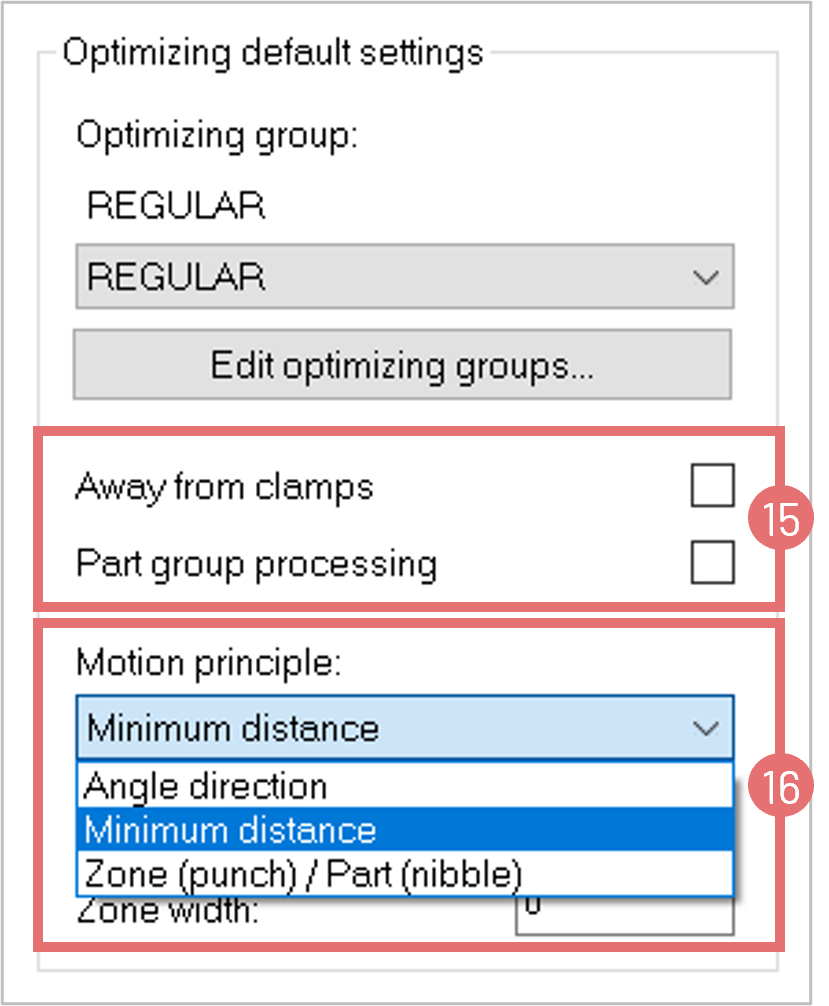Image resolution: width=829 pixels, height=1006 pixels.
Task: Click the red number 16 badge
Action: click(781, 787)
